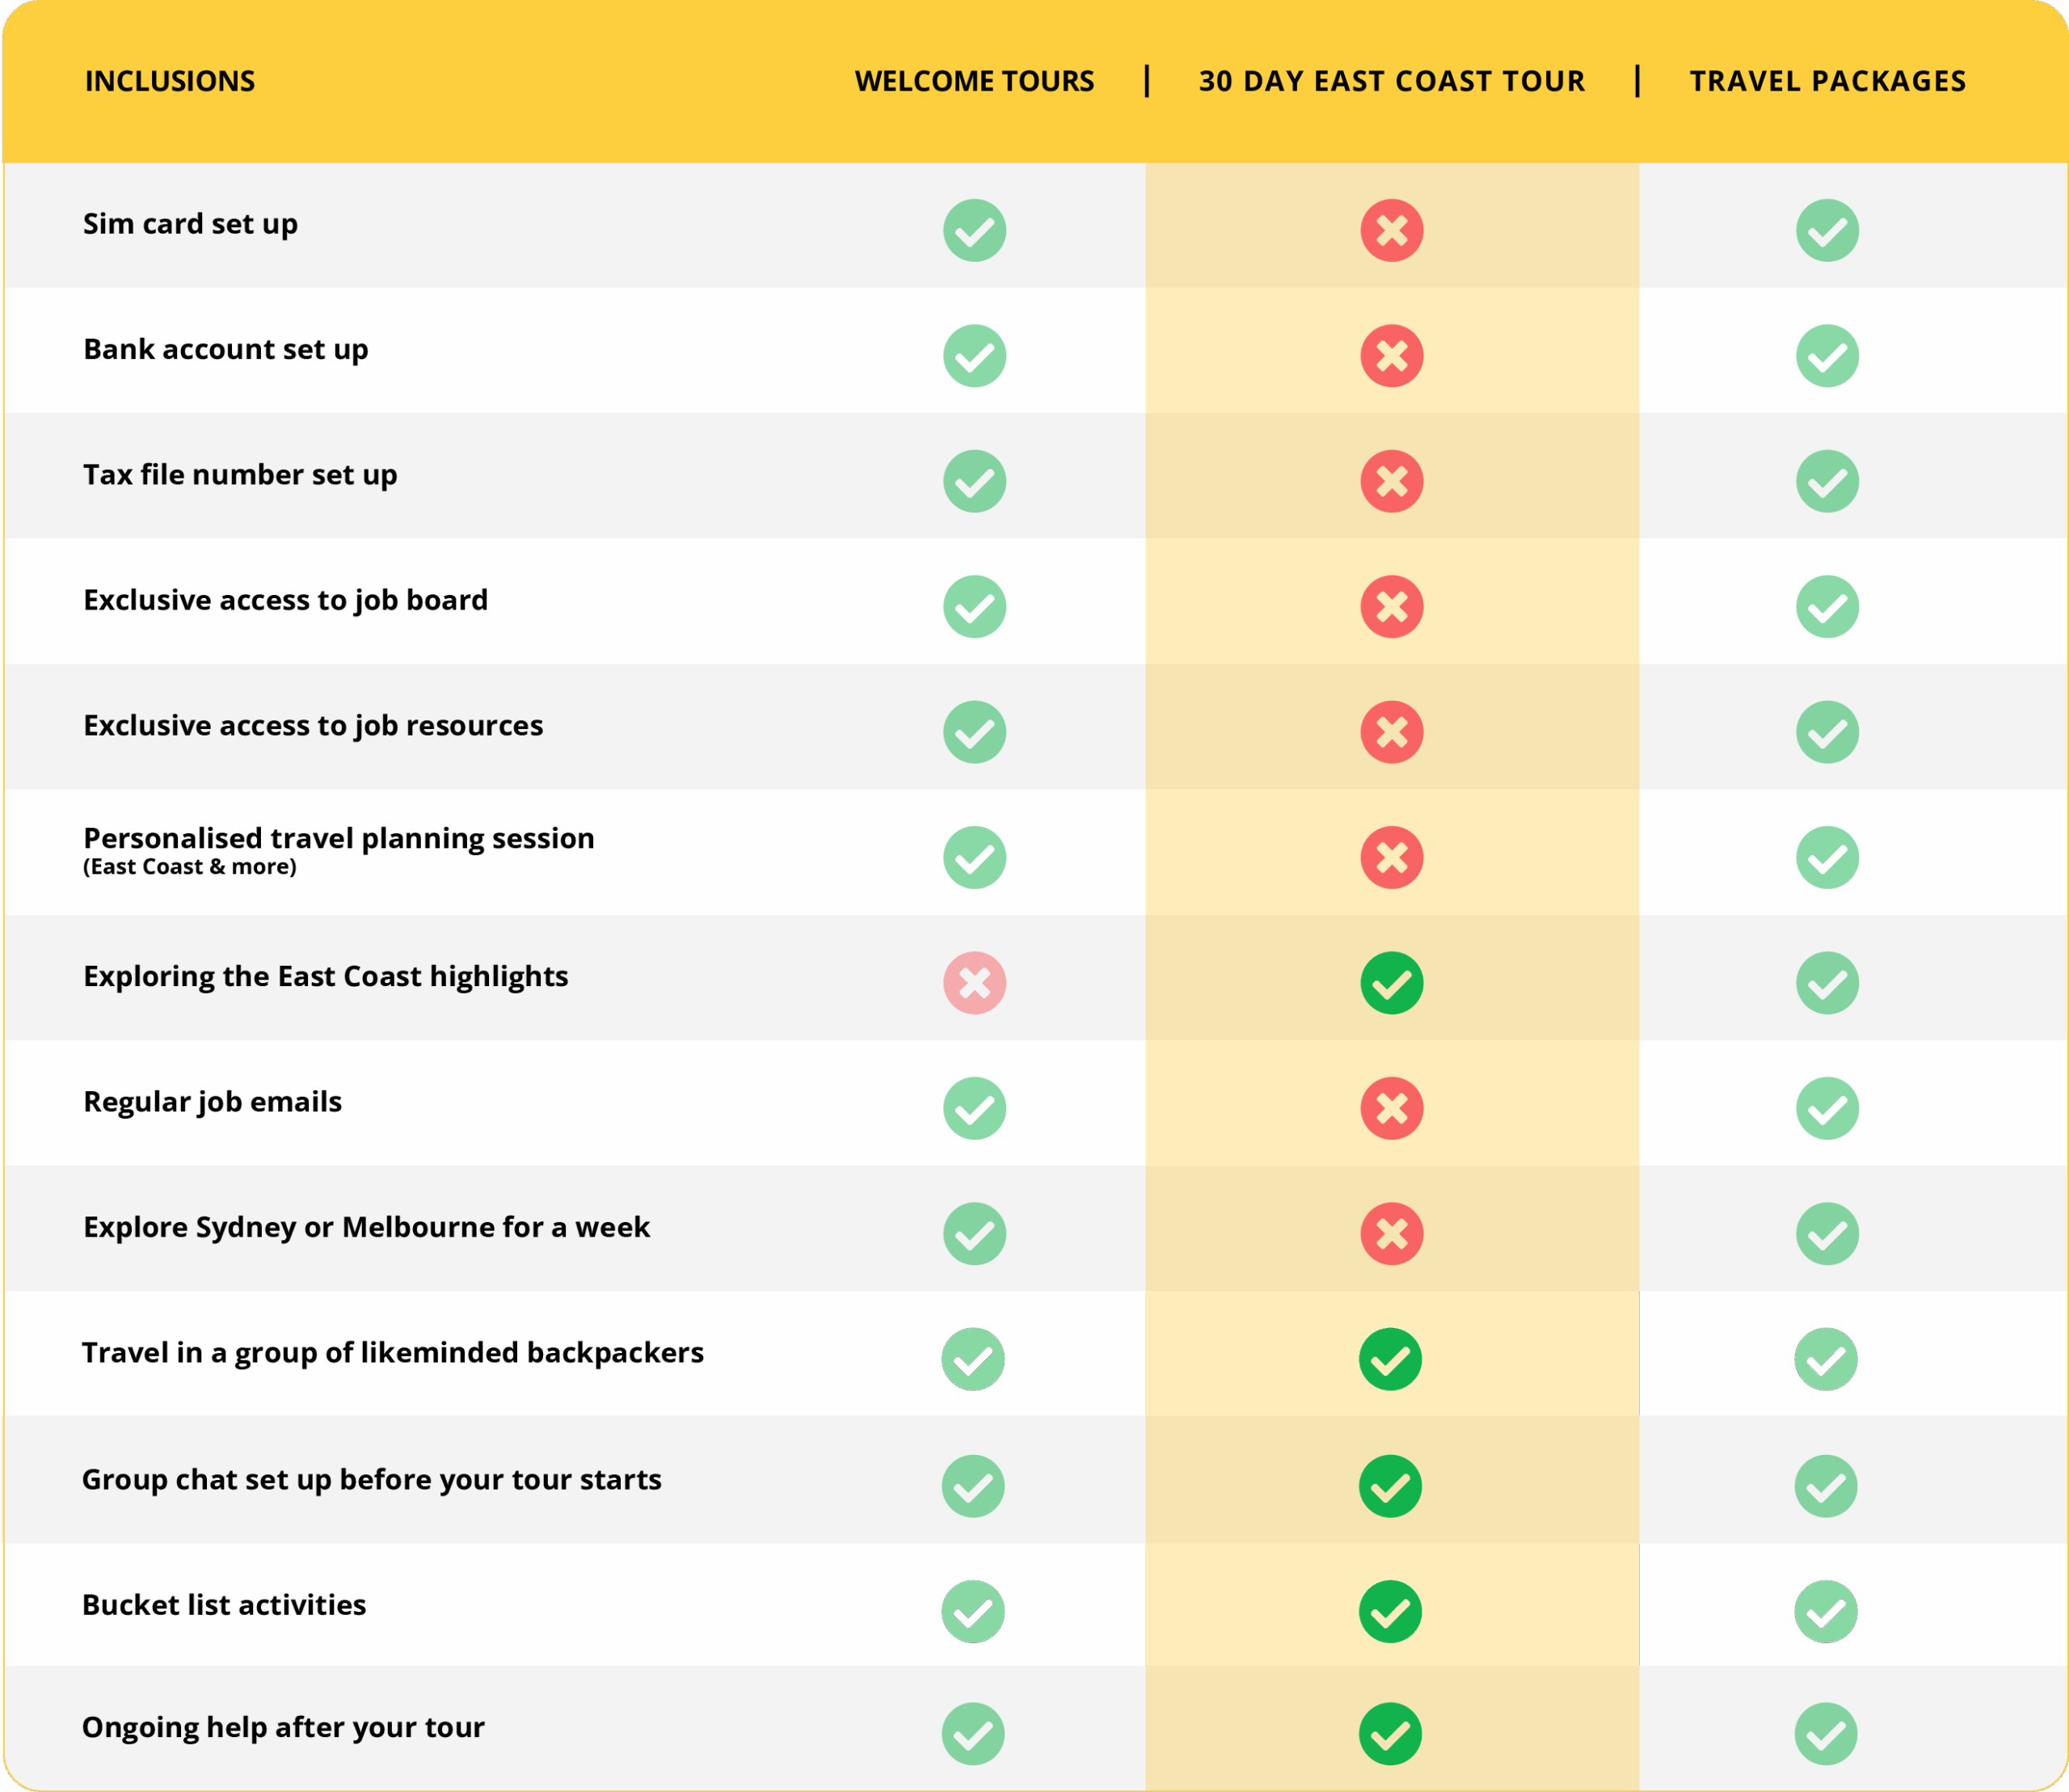Screen dimensions: 2069x1792
Task: Click Welcome Tours check for Exclusive job board access
Action: point(974,607)
